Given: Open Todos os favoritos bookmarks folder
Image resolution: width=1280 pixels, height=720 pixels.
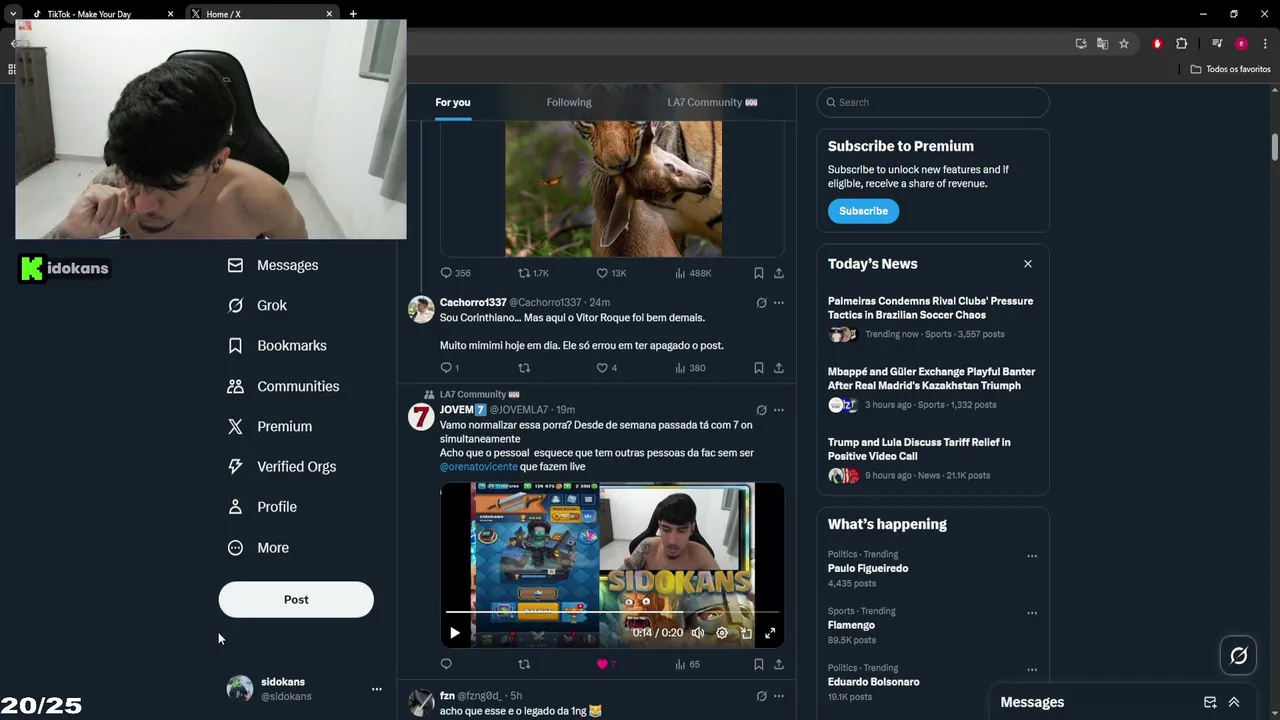Looking at the screenshot, I should 1230,69.
